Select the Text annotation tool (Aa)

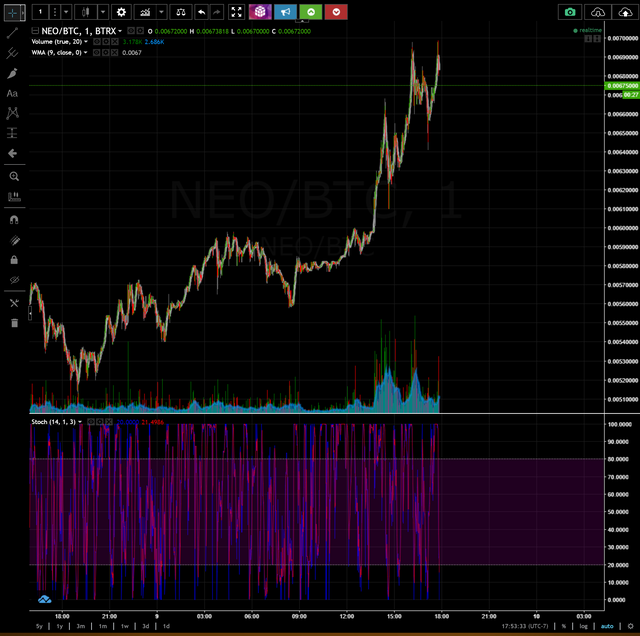pyautogui.click(x=12, y=93)
